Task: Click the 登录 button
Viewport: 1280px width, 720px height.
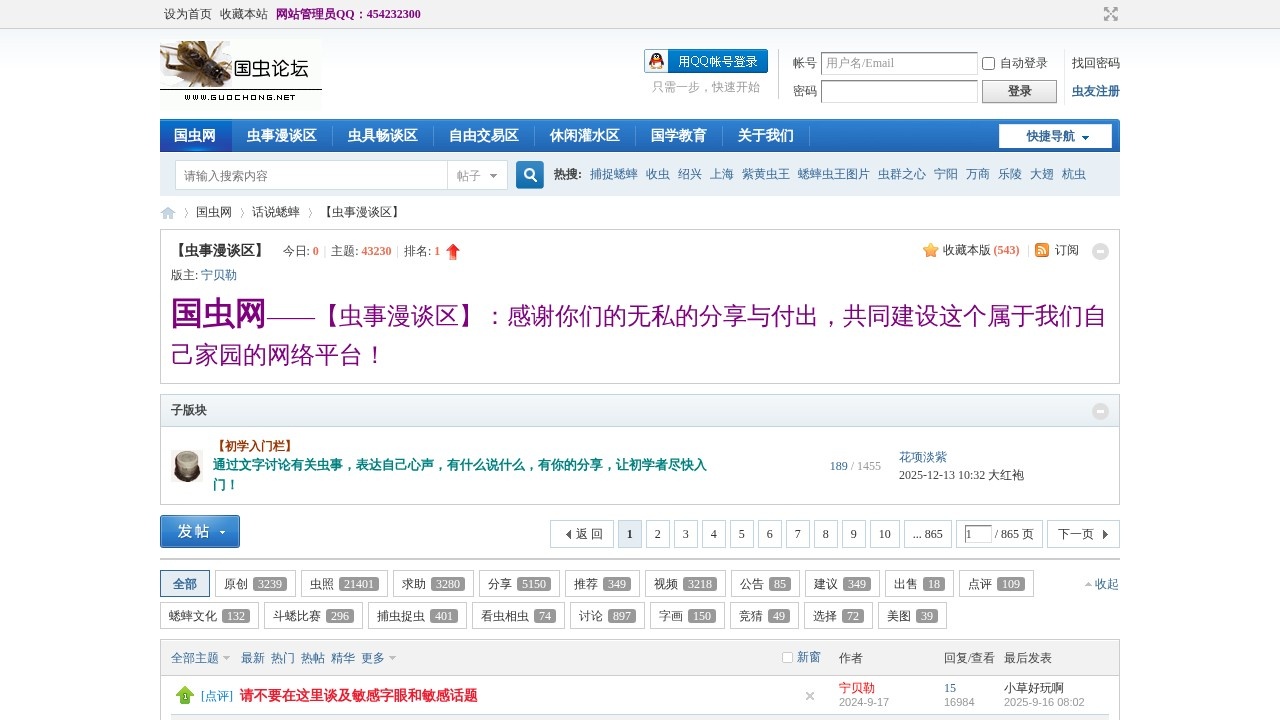Action: [x=1018, y=90]
